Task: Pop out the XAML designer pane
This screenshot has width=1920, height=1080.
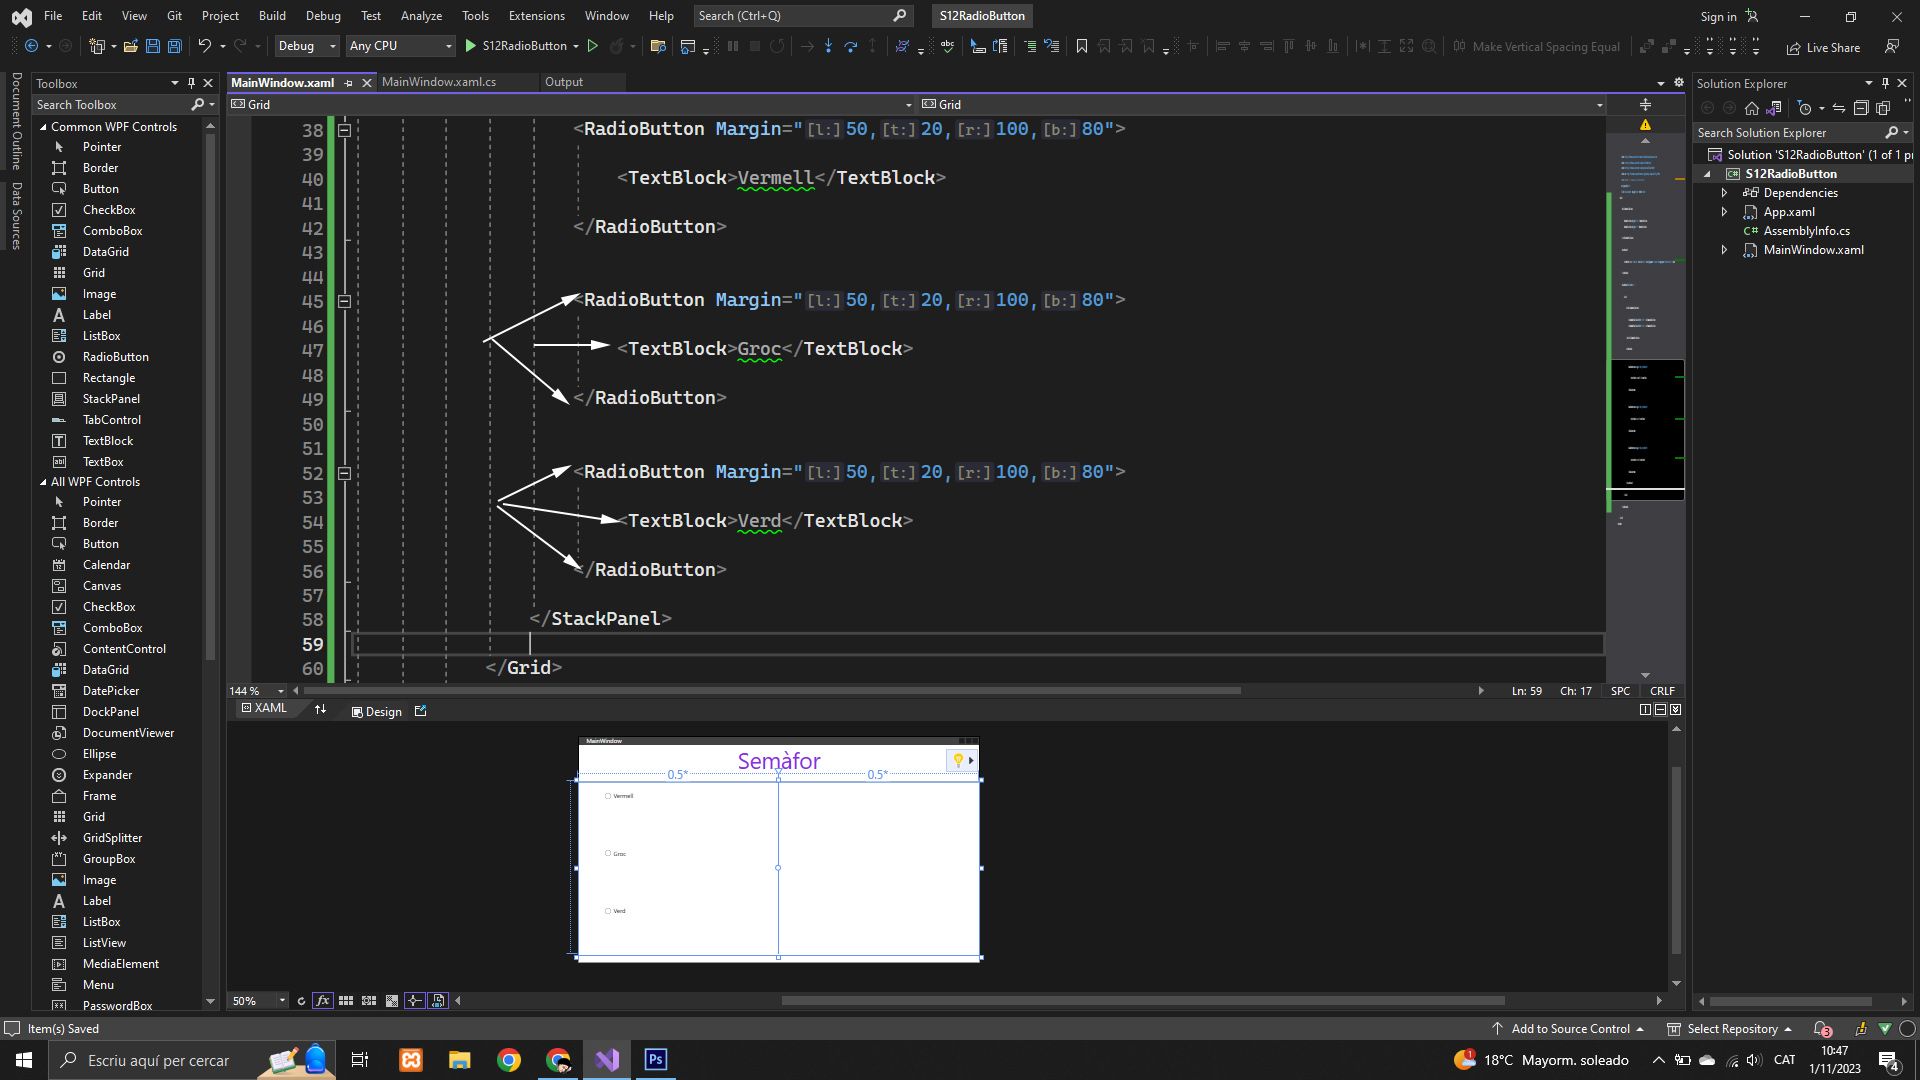Action: (x=421, y=711)
